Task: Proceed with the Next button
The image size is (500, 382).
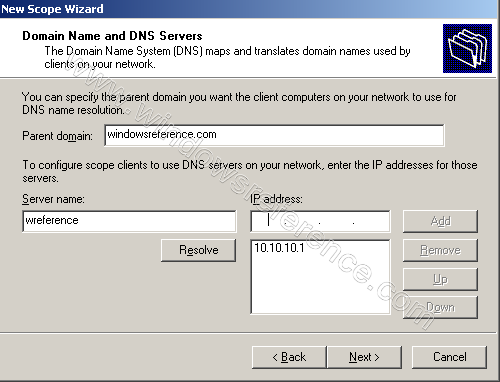Action: coord(364,357)
